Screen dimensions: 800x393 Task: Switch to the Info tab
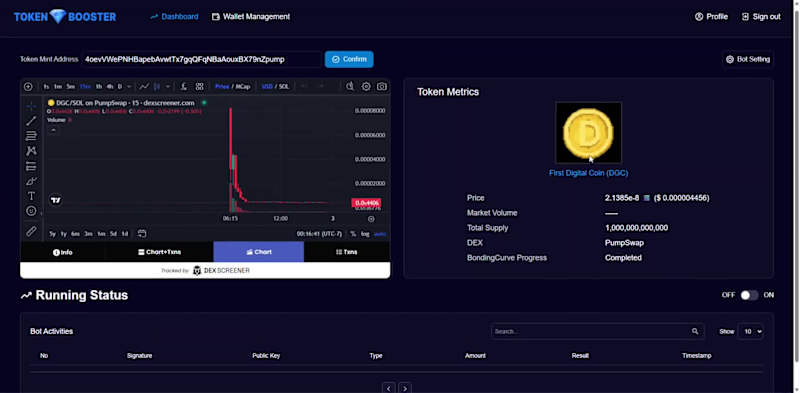point(63,252)
